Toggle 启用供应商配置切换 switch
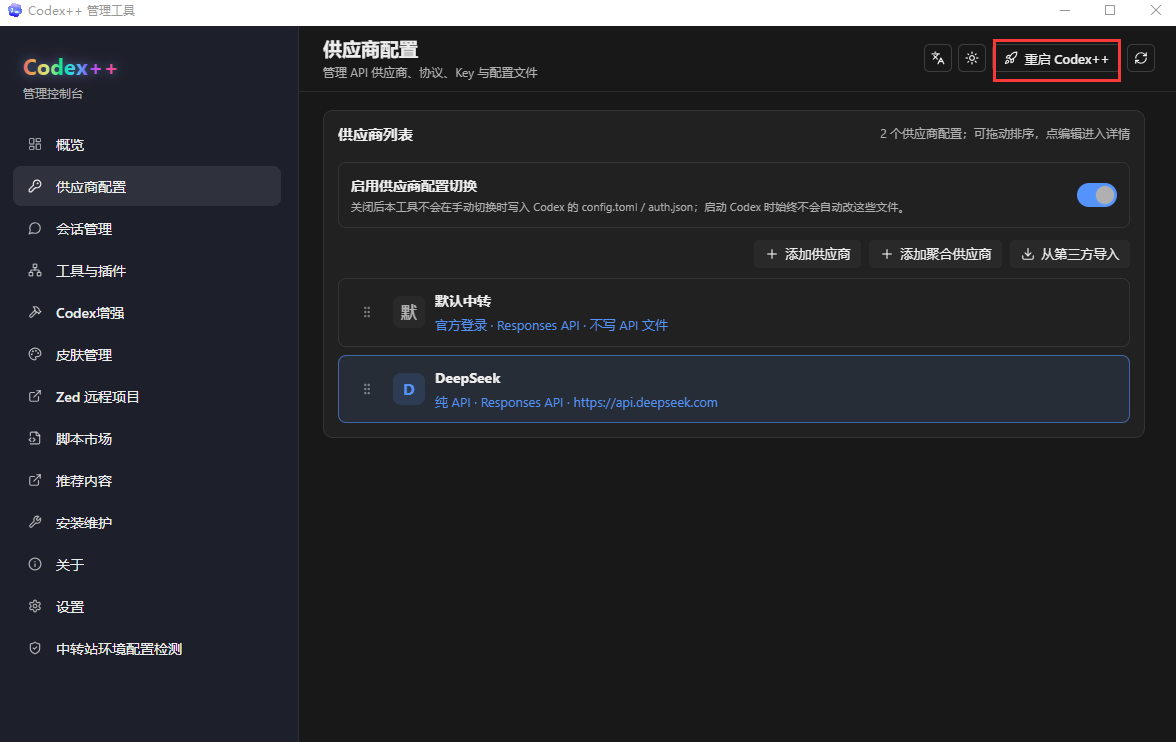Screen dimensions: 1176x742 point(1096,195)
